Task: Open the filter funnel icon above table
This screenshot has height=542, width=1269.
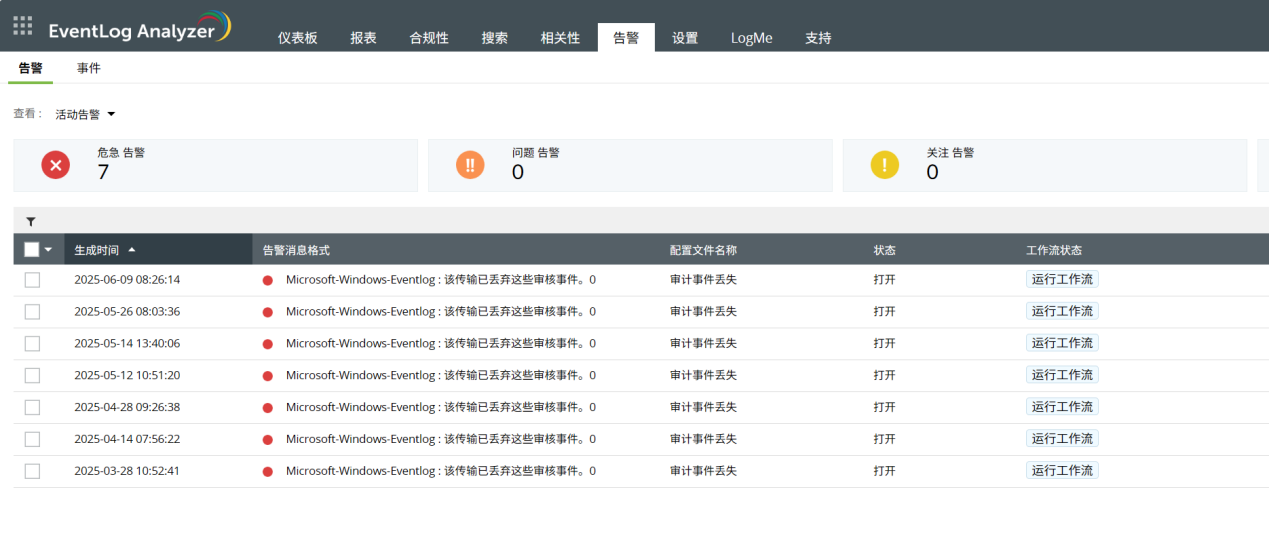Action: tap(31, 221)
